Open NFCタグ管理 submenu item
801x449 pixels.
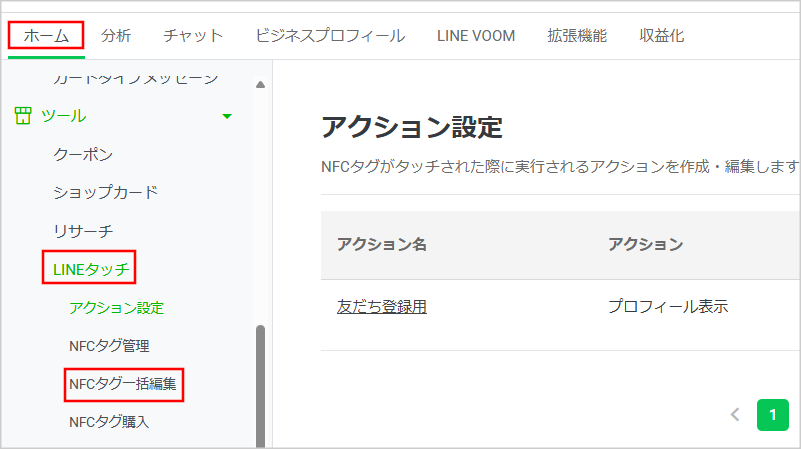tap(109, 346)
